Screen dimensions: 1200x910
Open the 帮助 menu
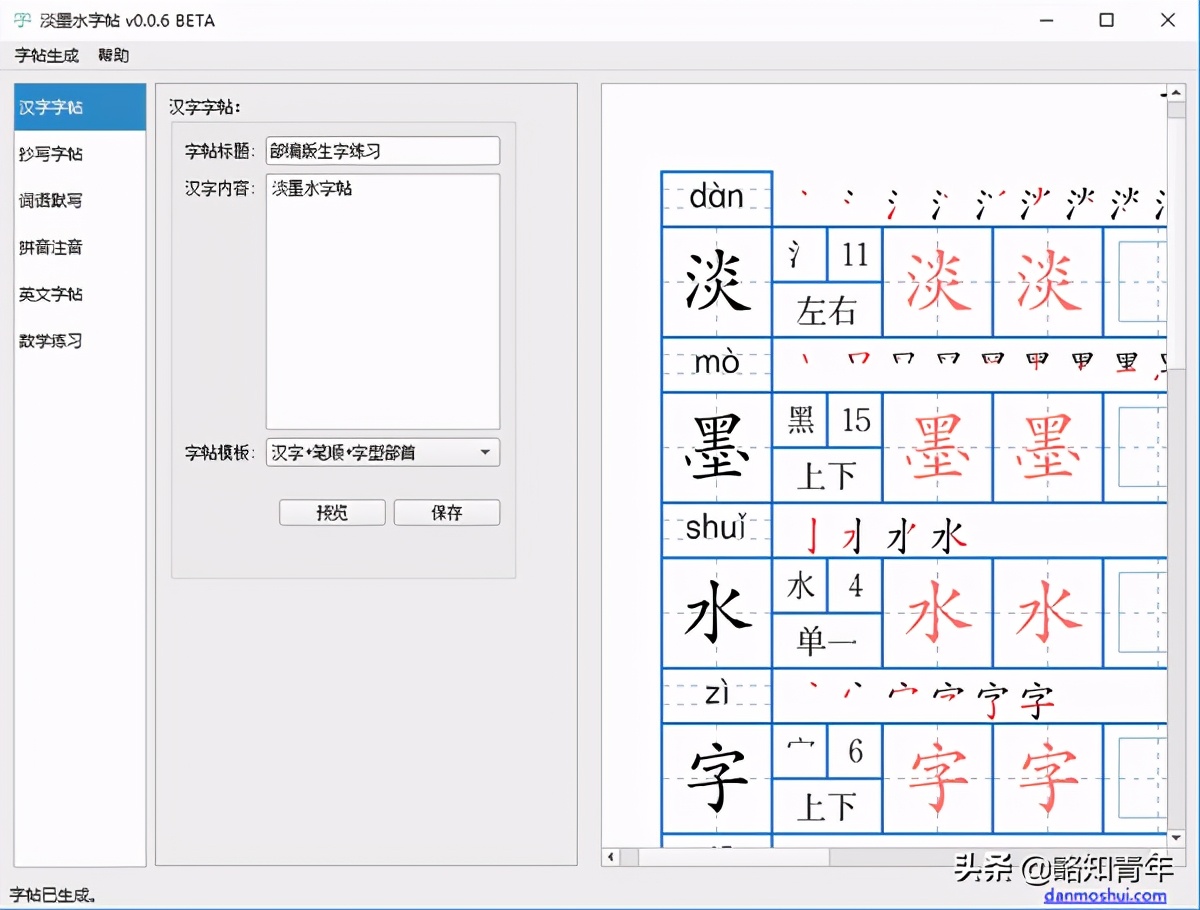click(x=111, y=56)
